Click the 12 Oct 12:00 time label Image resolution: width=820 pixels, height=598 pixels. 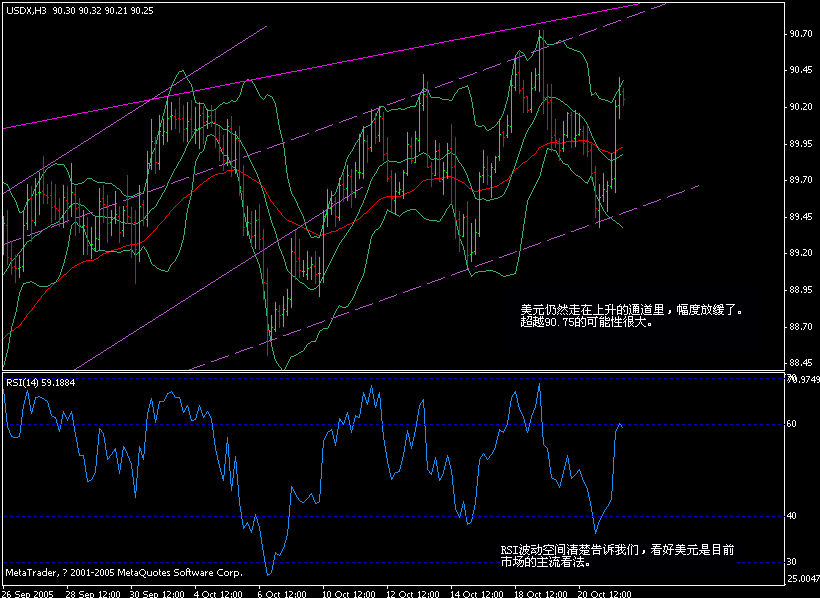[413, 594]
